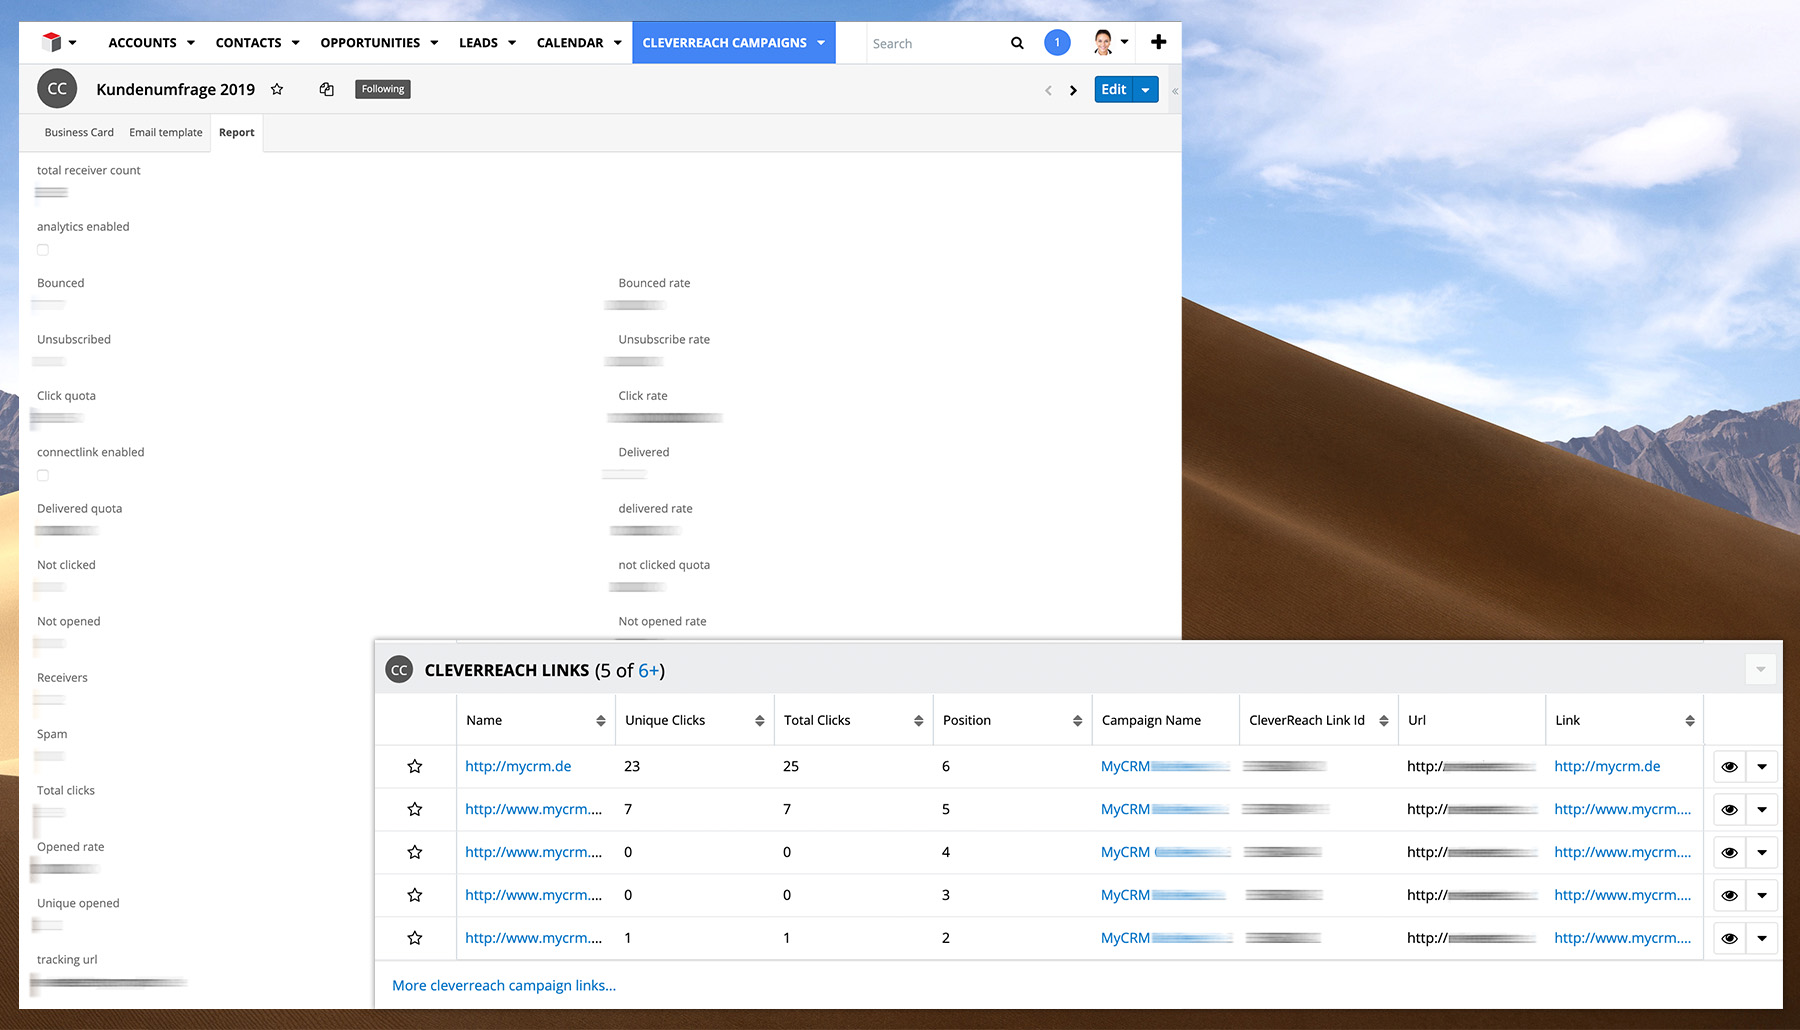Switch to the Email template tab
The width and height of the screenshot is (1800, 1030).
coord(165,132)
